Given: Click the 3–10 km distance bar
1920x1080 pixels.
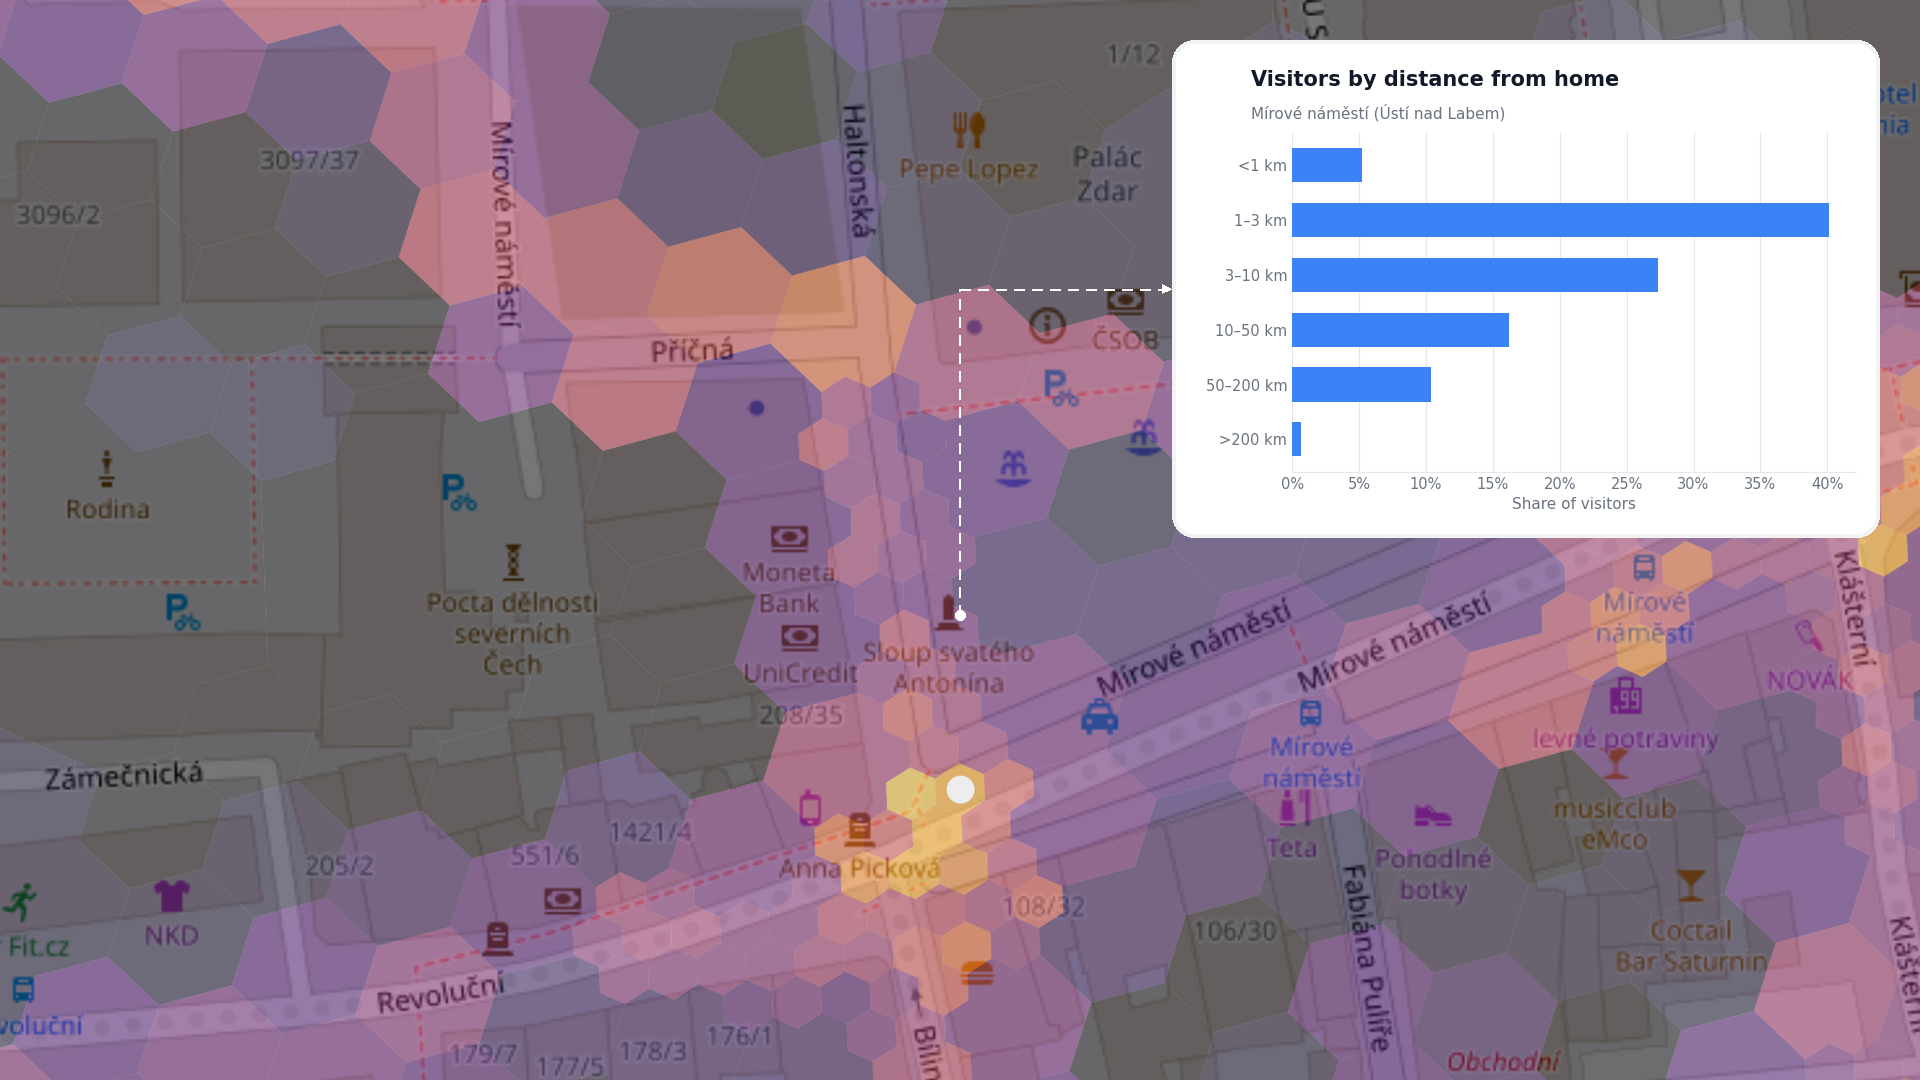Looking at the screenshot, I should point(1475,275).
